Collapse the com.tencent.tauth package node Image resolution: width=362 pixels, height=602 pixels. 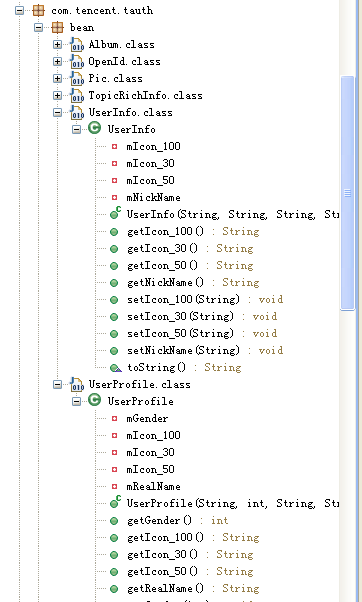tap(19, 10)
